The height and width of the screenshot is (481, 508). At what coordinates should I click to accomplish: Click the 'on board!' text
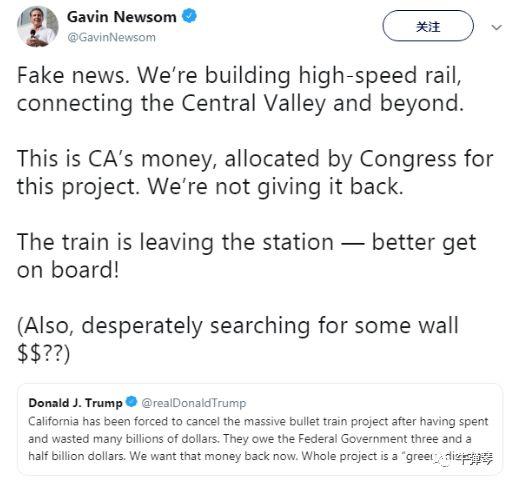[68, 270]
